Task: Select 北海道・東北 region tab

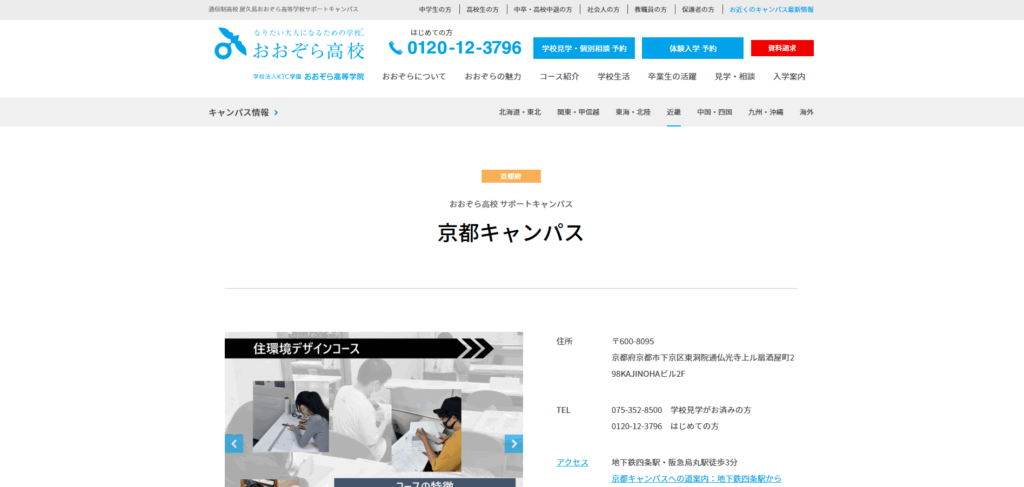Action: [x=520, y=112]
